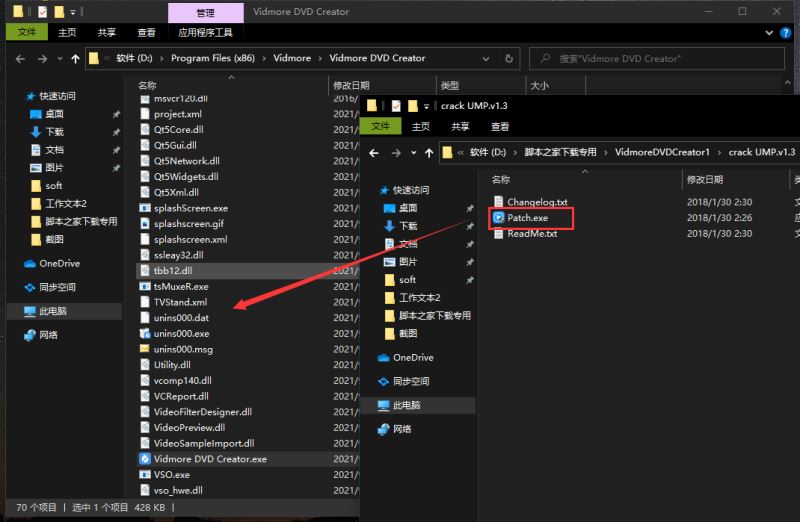Open recent locations dropdown in crack UMP window
The width and height of the screenshot is (800, 522).
pyautogui.click(x=413, y=153)
